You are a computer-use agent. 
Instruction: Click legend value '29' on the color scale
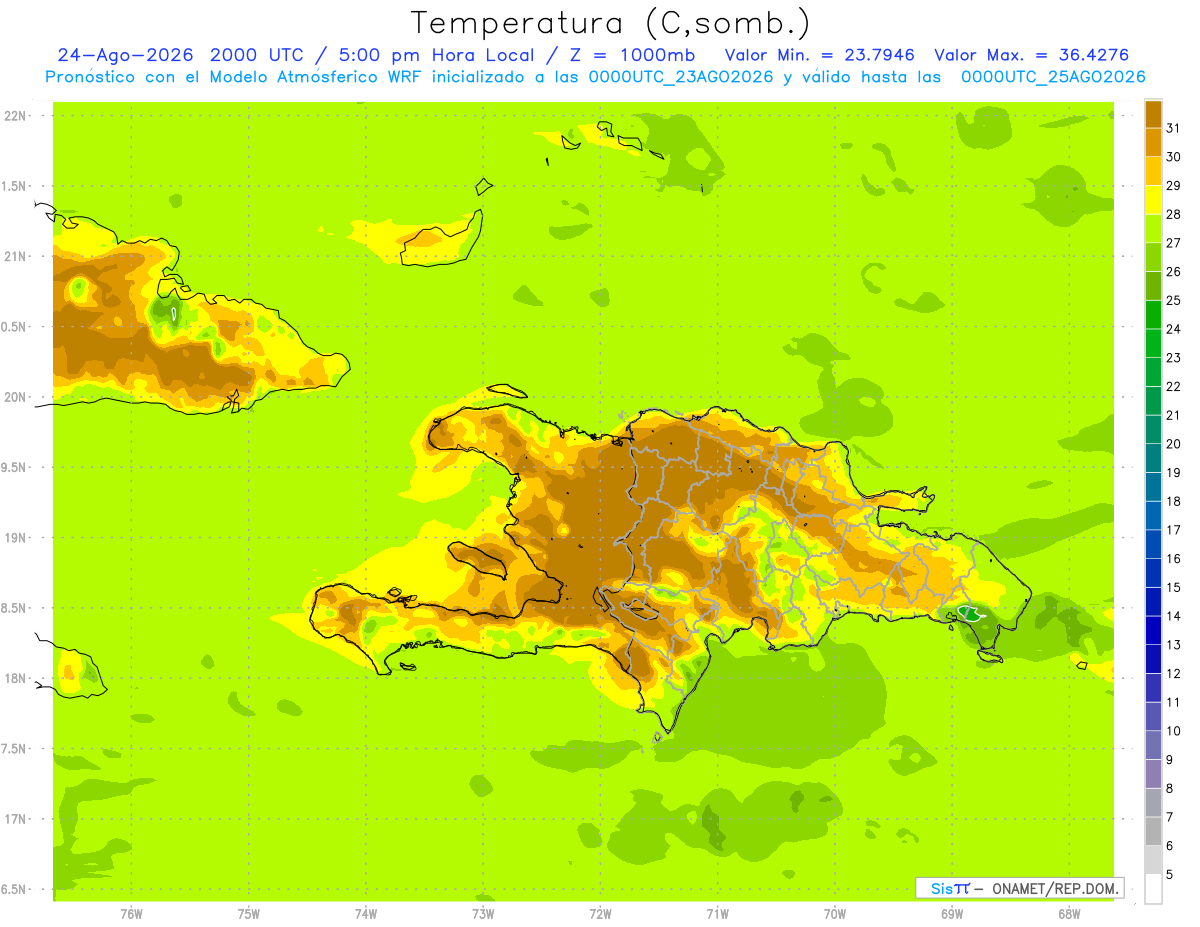[x=1173, y=185]
